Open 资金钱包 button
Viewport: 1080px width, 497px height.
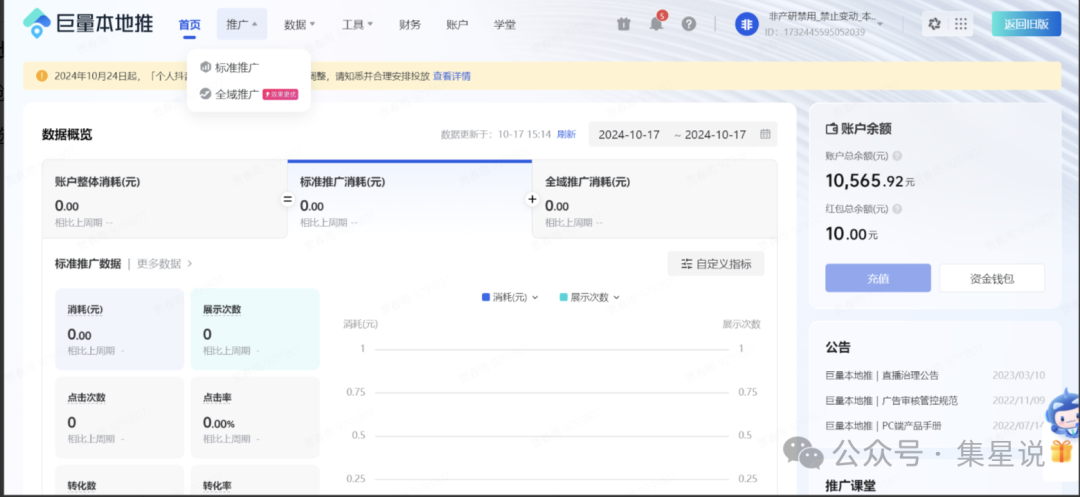click(992, 278)
